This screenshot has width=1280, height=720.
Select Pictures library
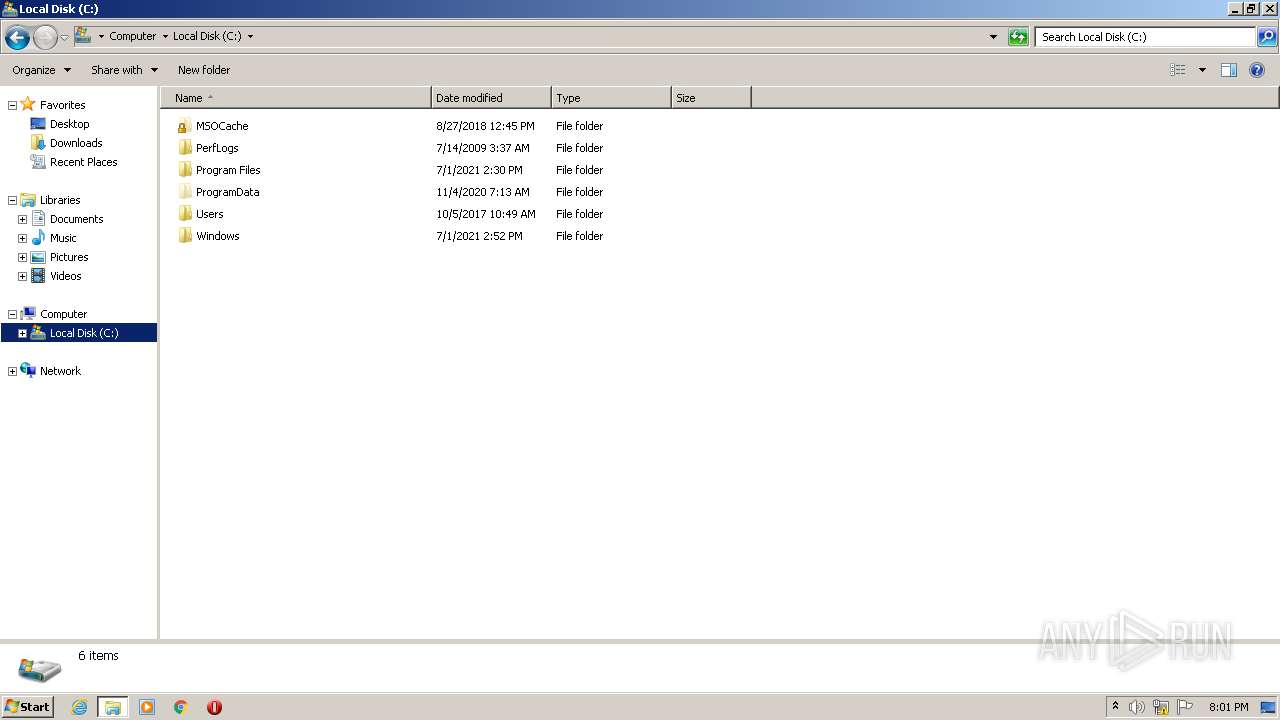69,257
